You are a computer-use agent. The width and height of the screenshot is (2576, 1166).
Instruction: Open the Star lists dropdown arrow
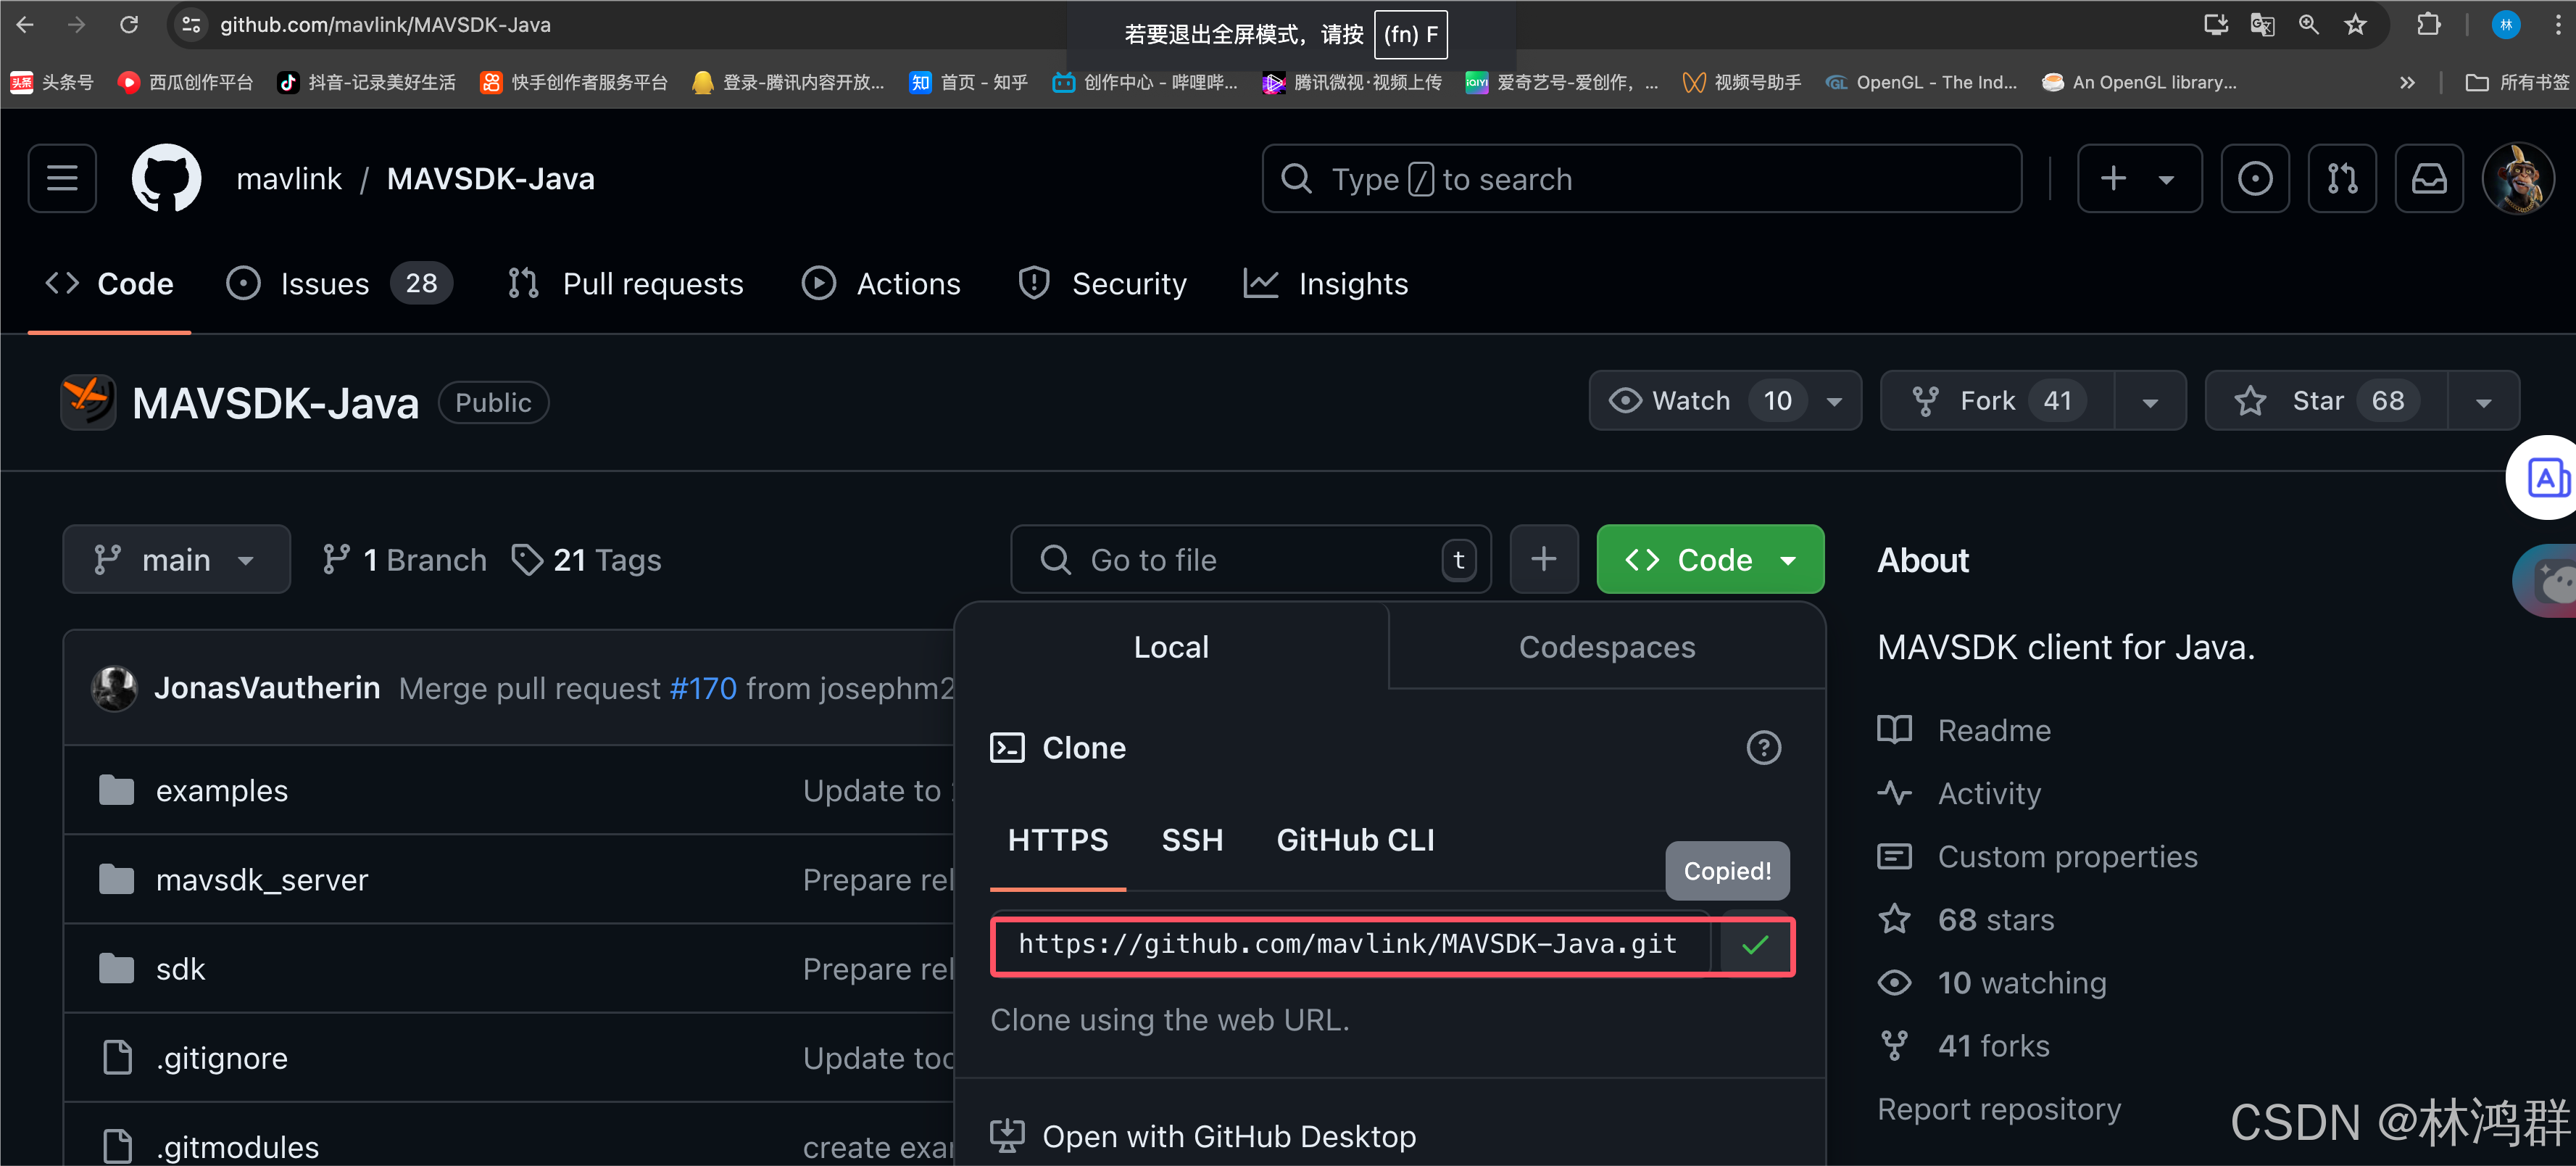coord(2483,402)
